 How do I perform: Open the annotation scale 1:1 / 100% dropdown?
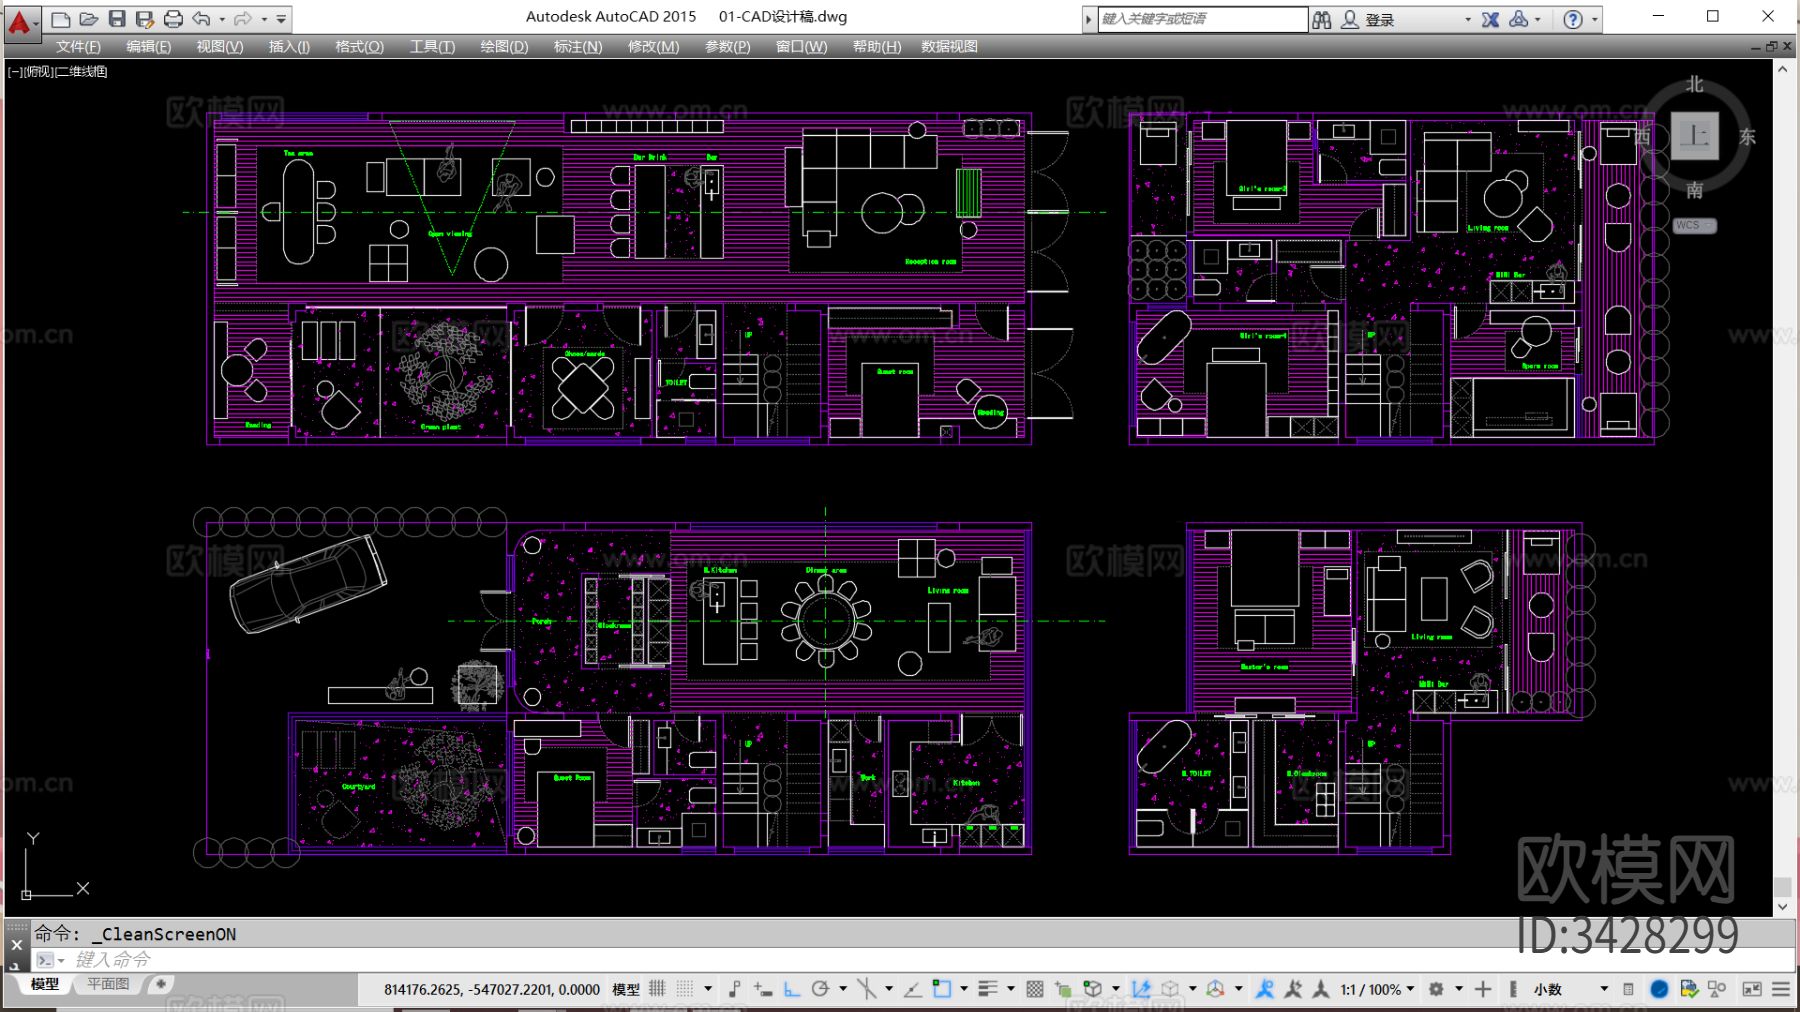[1377, 989]
